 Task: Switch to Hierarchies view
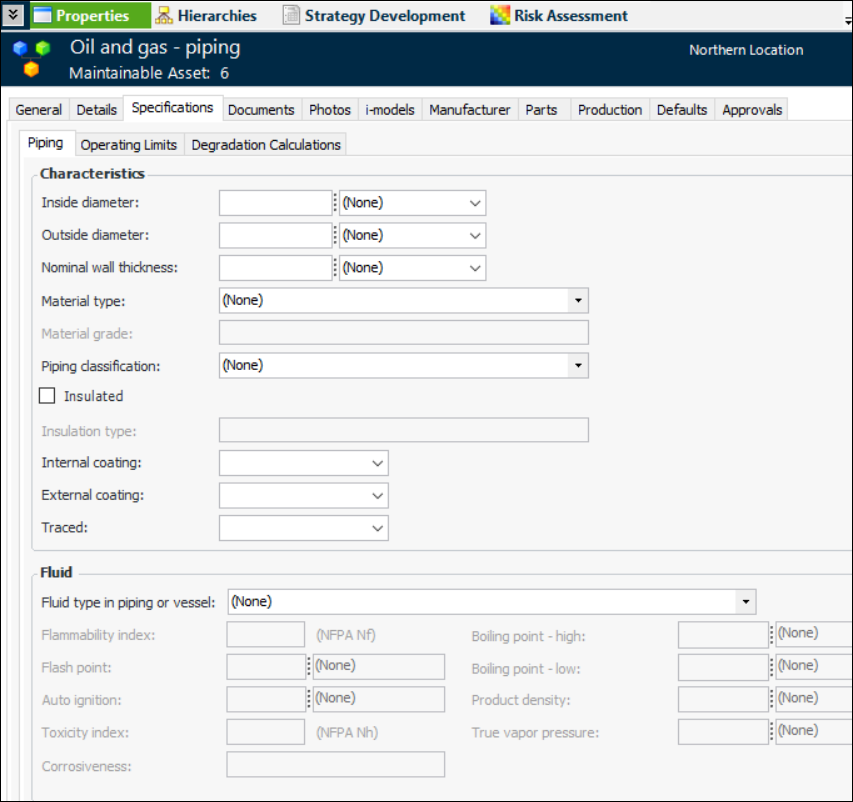[x=206, y=15]
